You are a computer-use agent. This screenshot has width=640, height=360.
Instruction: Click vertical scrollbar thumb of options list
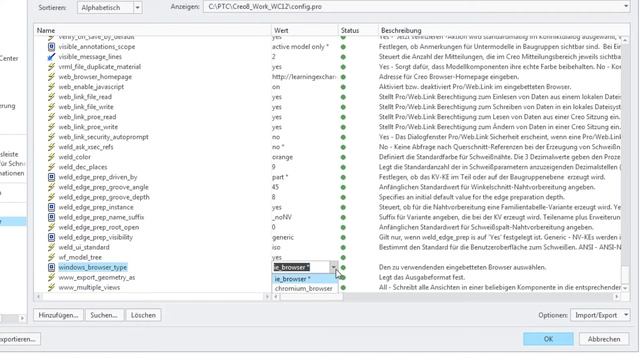[626, 274]
